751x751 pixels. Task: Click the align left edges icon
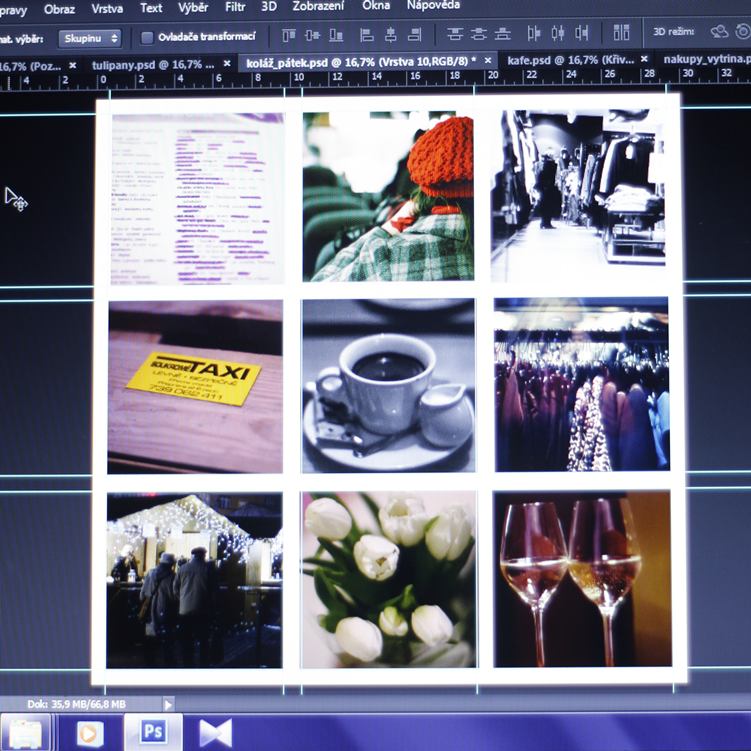(366, 35)
